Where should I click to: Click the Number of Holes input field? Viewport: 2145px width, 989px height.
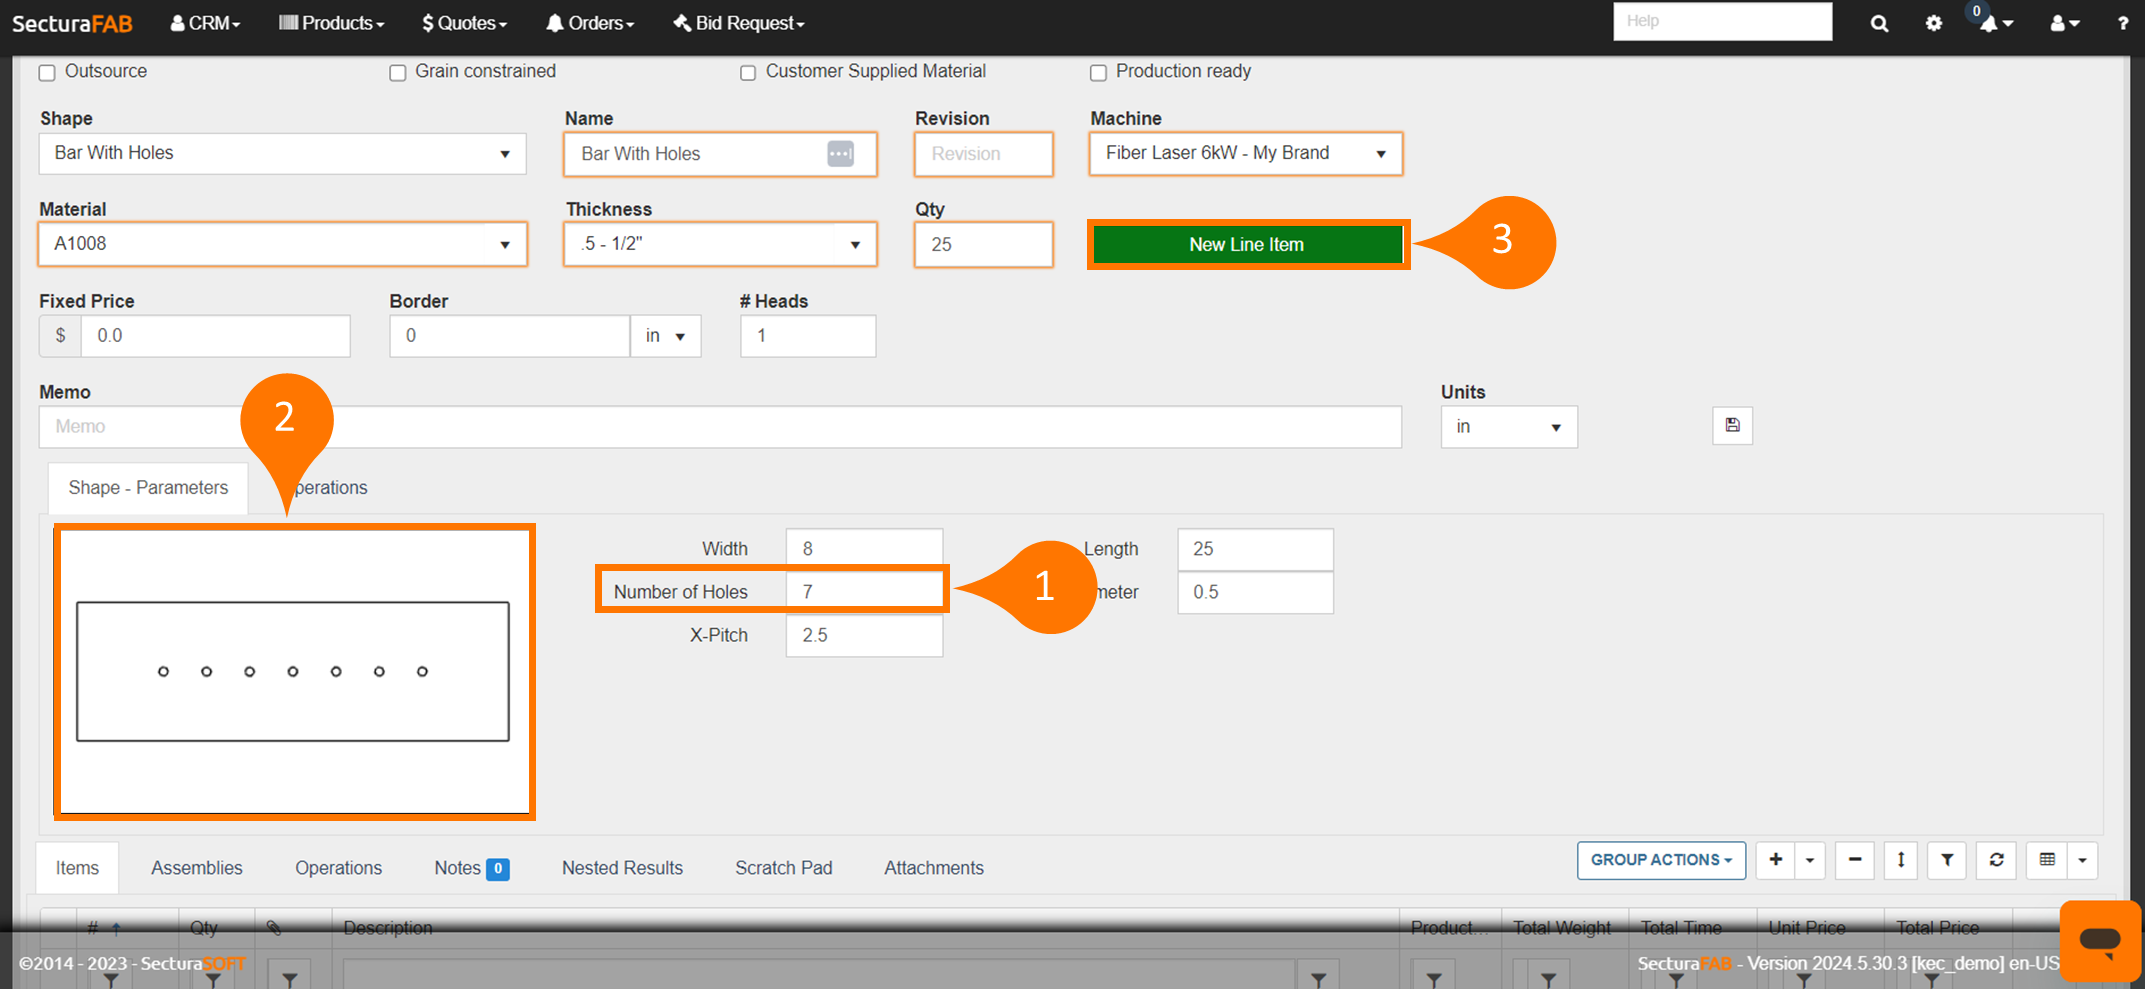click(863, 591)
